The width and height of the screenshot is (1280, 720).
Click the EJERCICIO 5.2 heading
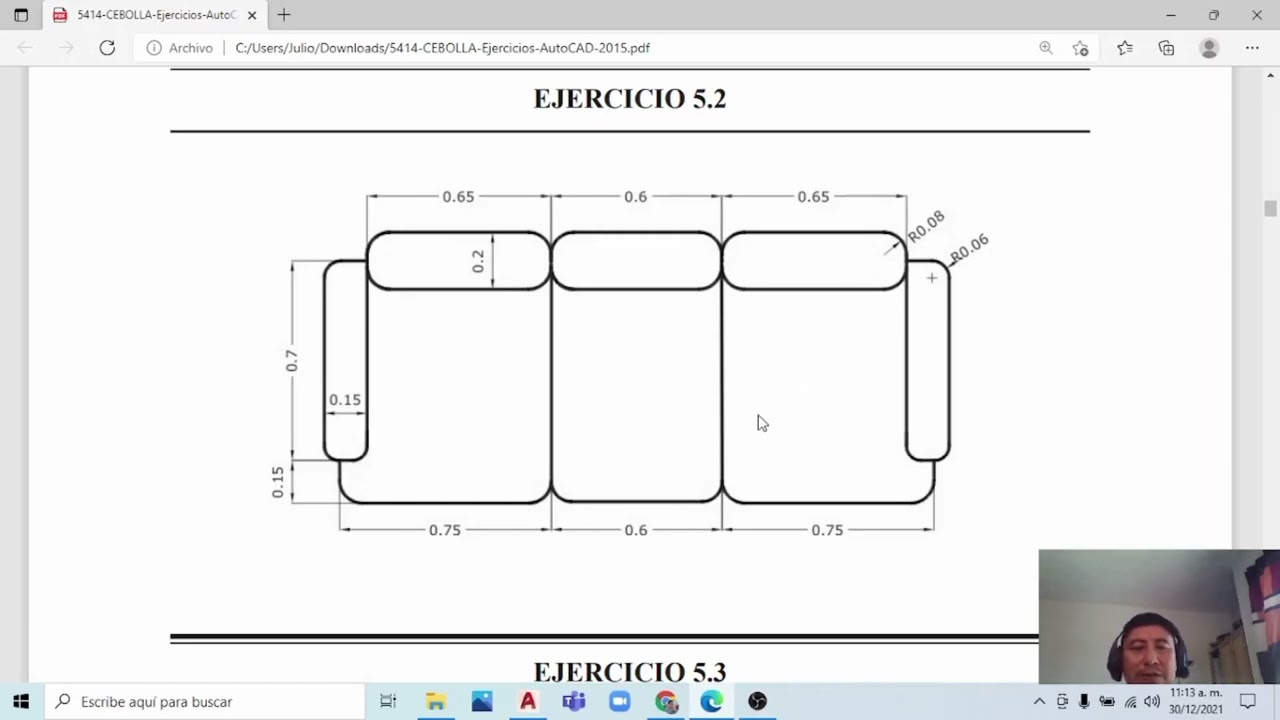629,98
